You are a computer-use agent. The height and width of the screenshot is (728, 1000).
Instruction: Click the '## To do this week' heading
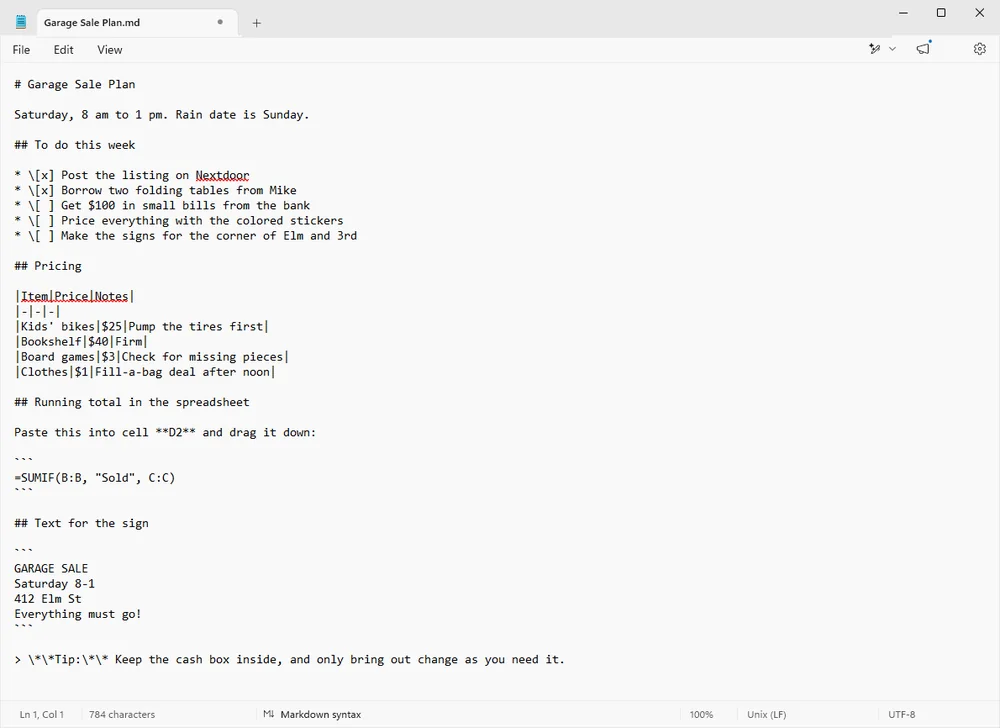click(x=75, y=145)
